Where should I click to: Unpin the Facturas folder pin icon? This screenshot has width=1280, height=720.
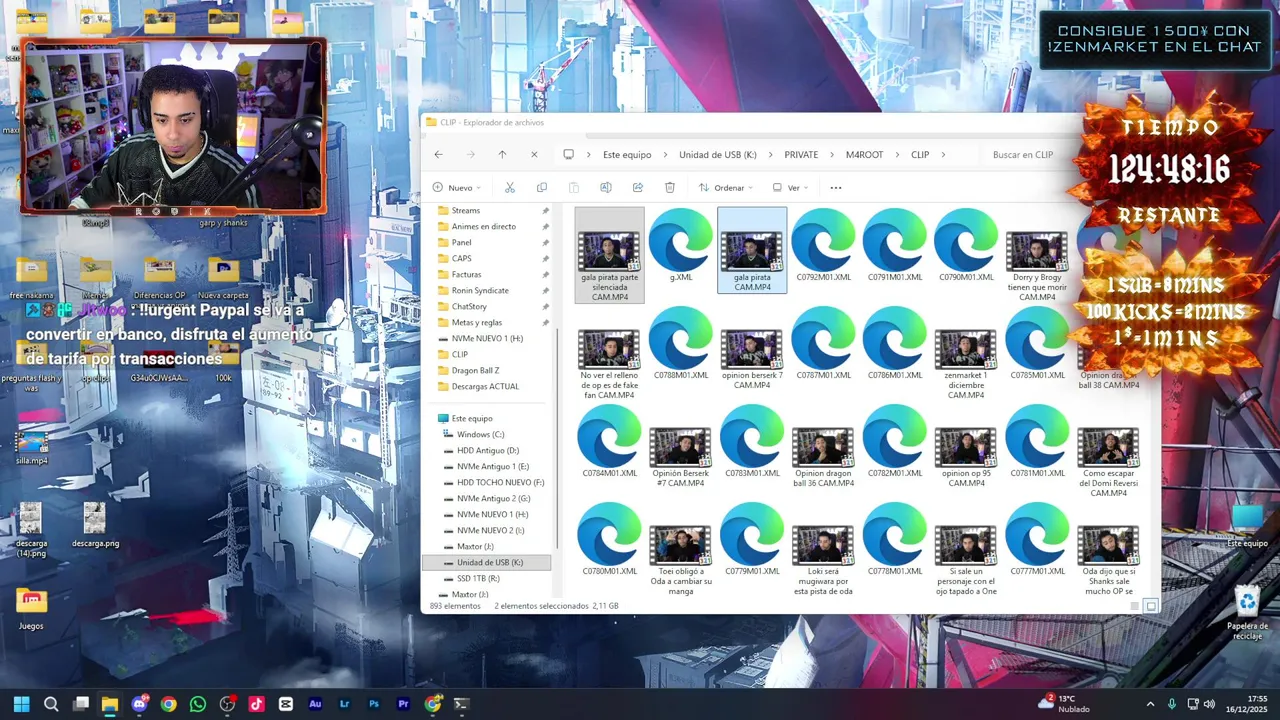point(545,275)
